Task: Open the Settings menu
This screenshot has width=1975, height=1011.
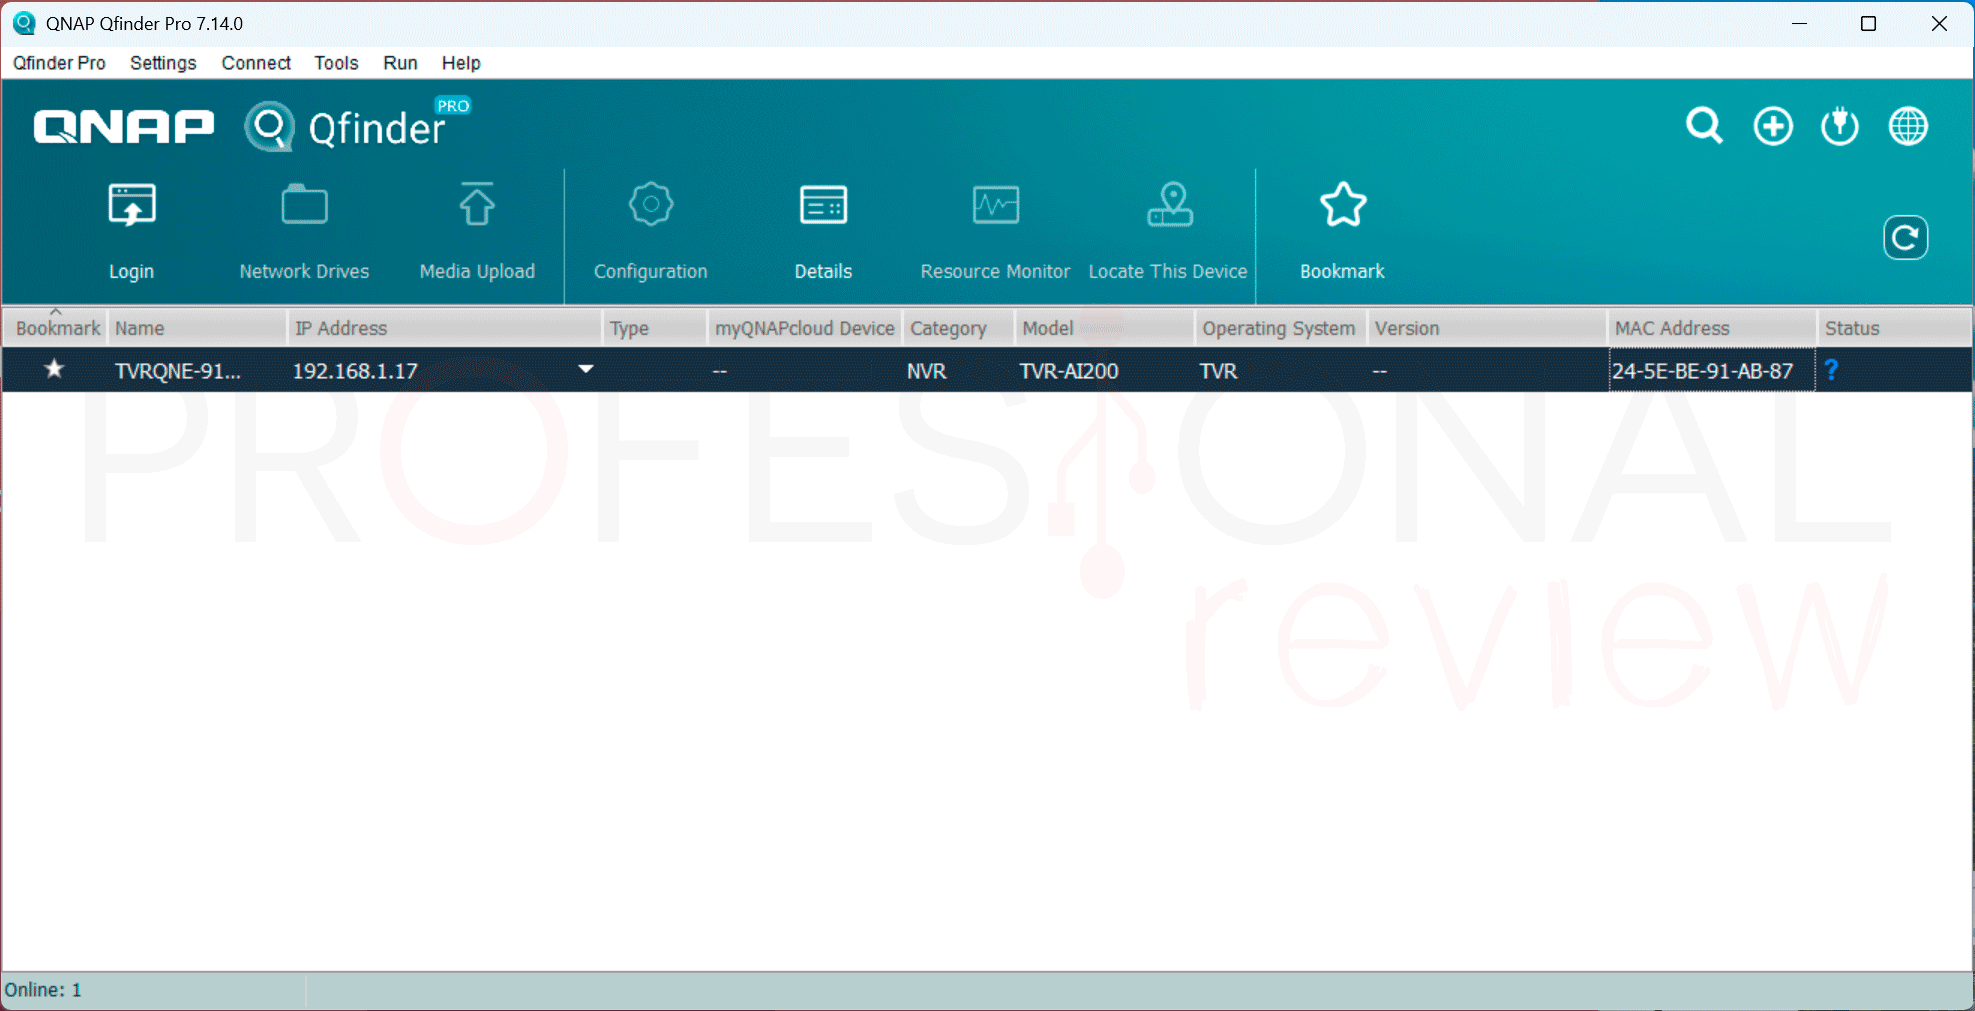Action: [163, 63]
